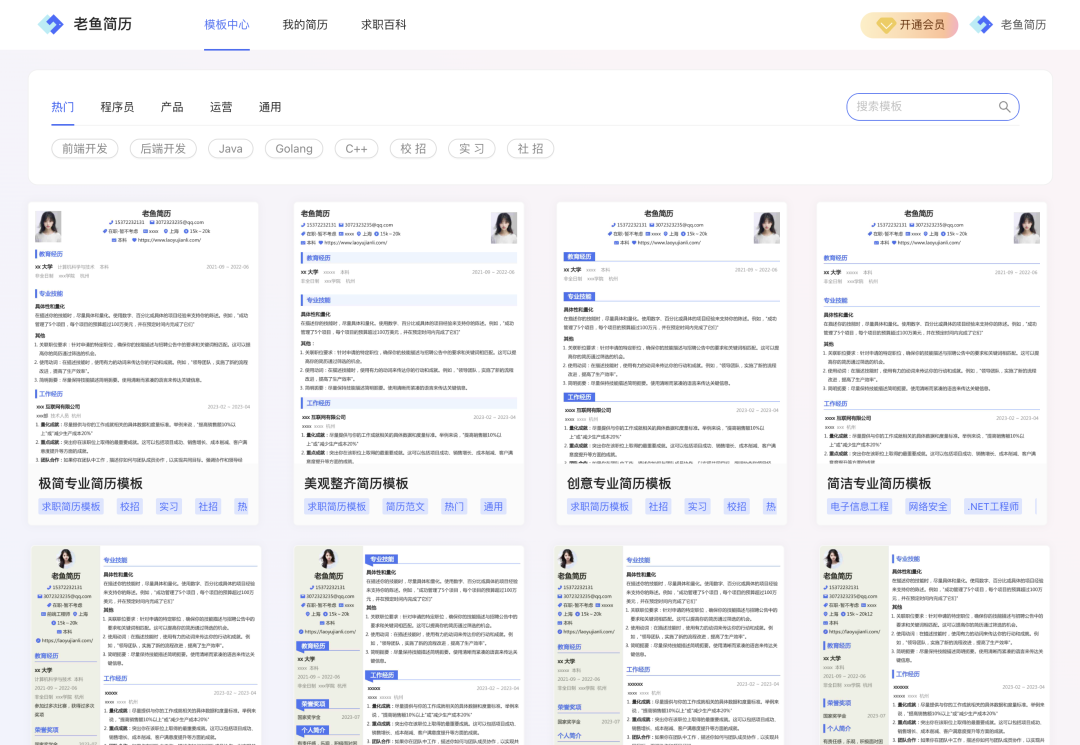Click 通用 tag under 美观整齐简历模板
1080x745 pixels.
point(493,507)
